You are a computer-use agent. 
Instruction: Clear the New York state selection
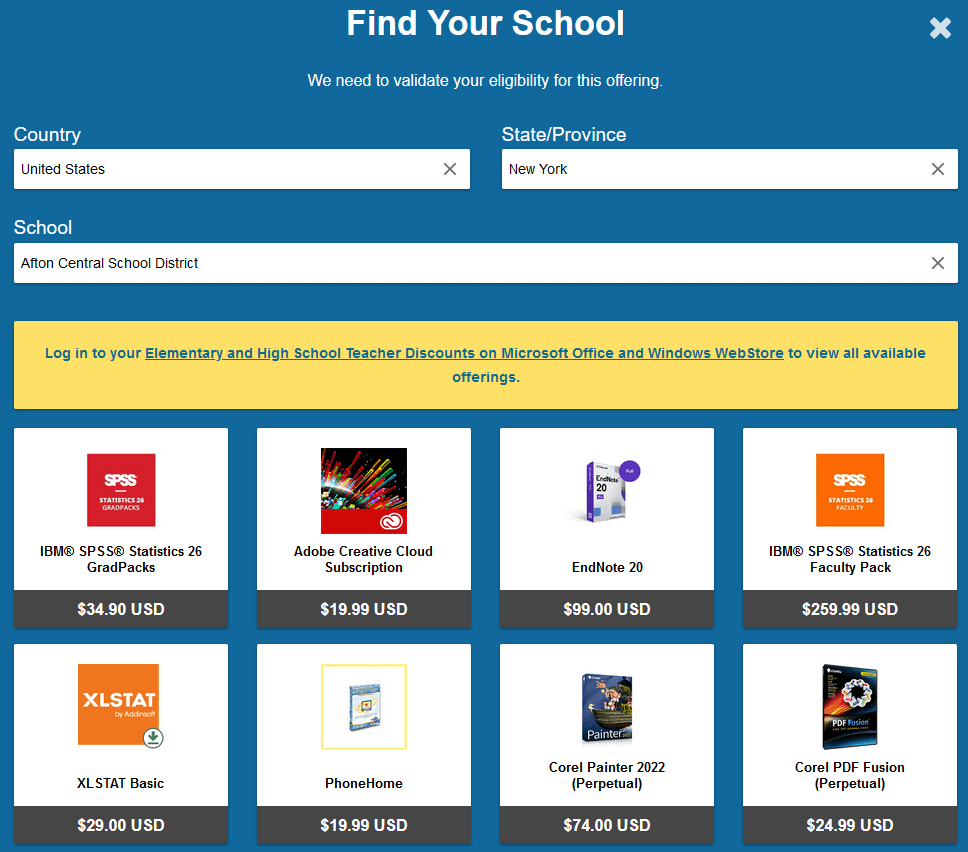938,169
